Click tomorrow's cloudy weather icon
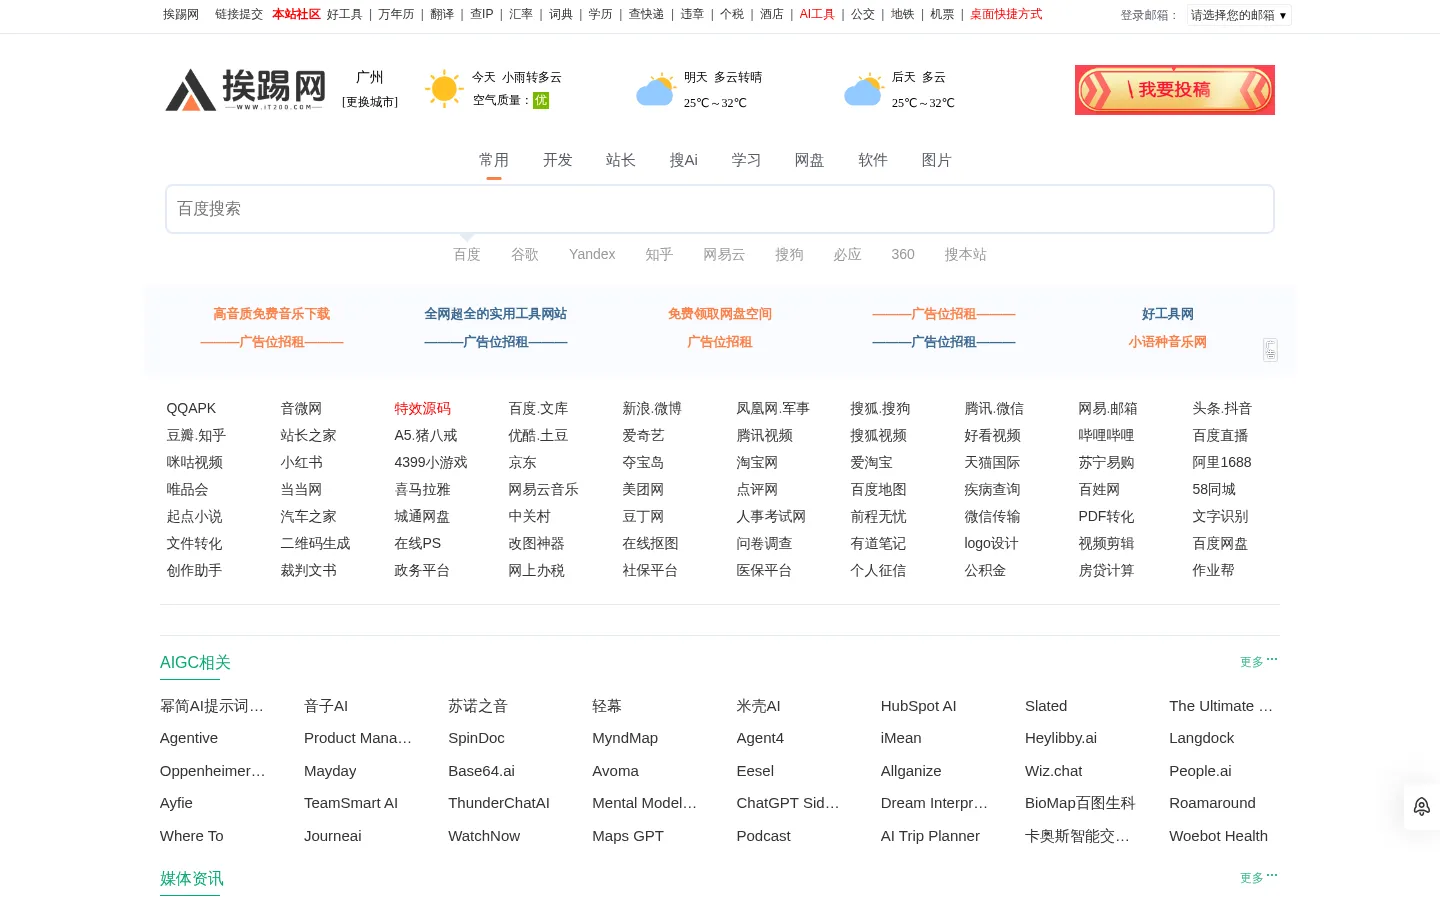 pyautogui.click(x=656, y=89)
